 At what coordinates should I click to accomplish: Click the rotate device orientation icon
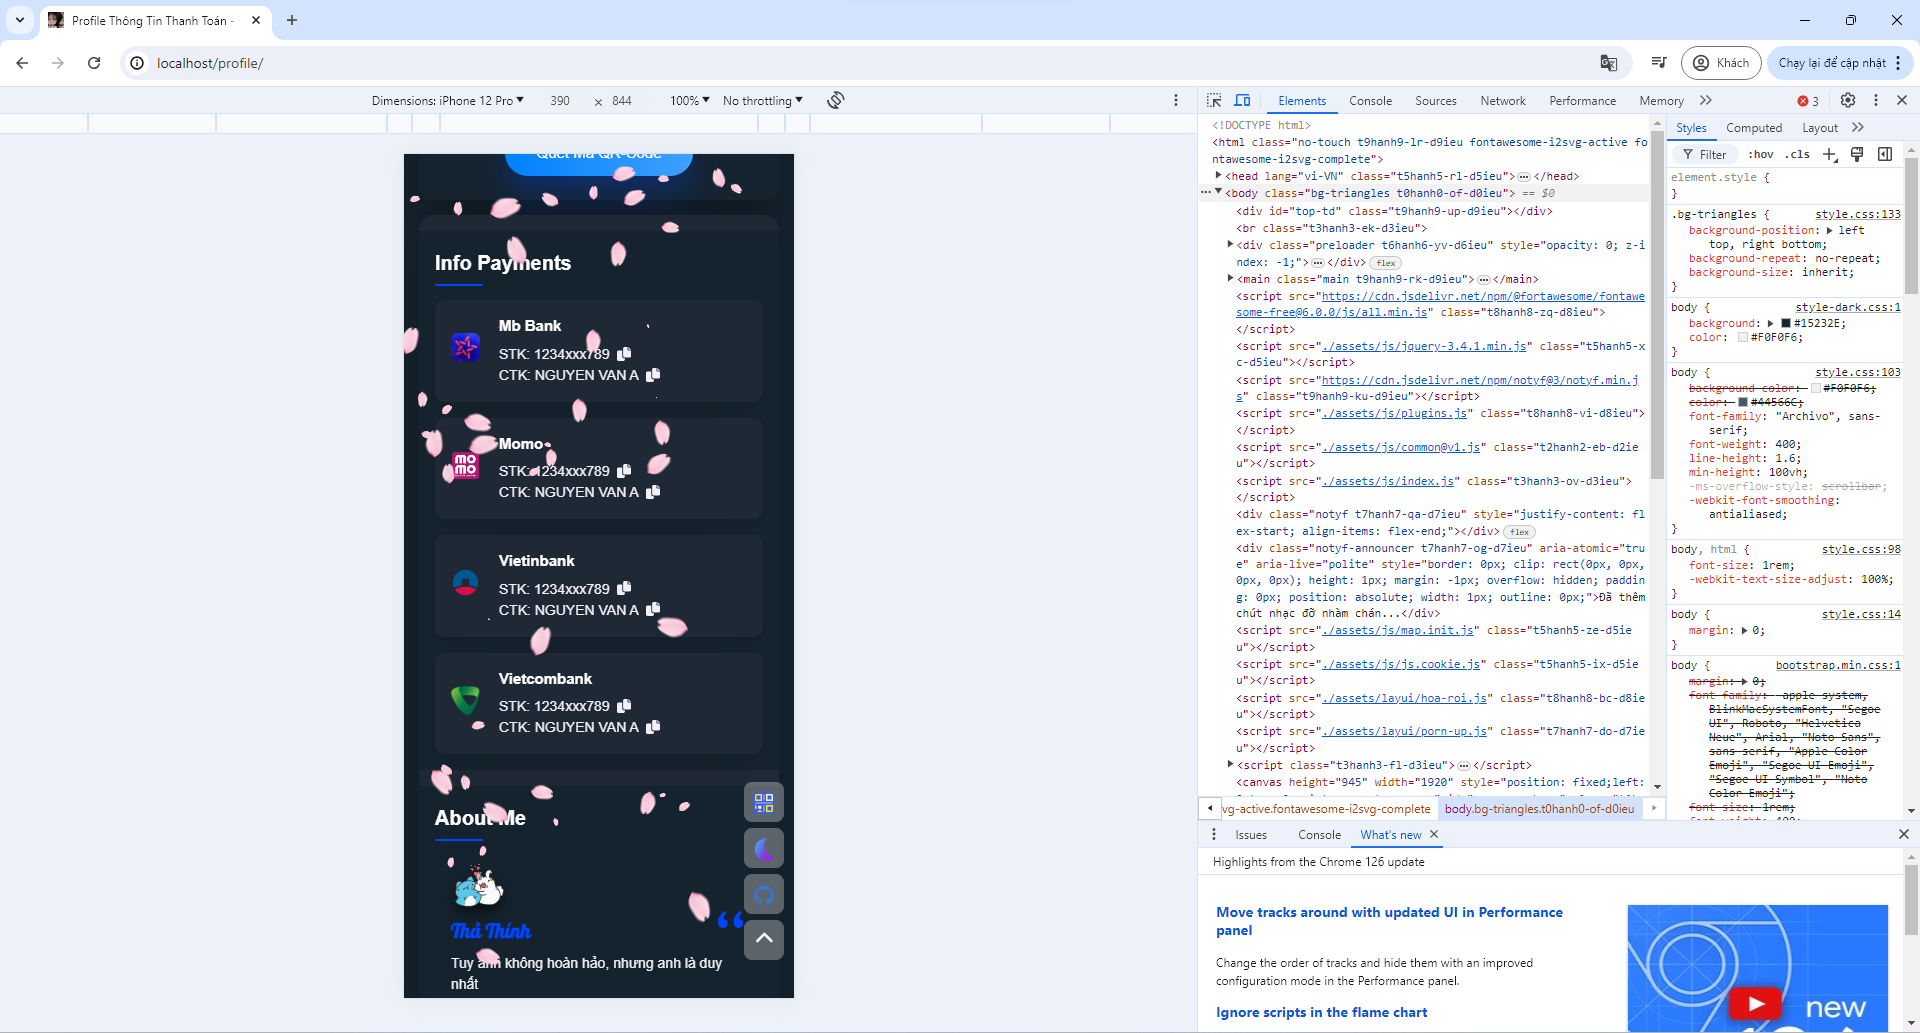tap(836, 100)
